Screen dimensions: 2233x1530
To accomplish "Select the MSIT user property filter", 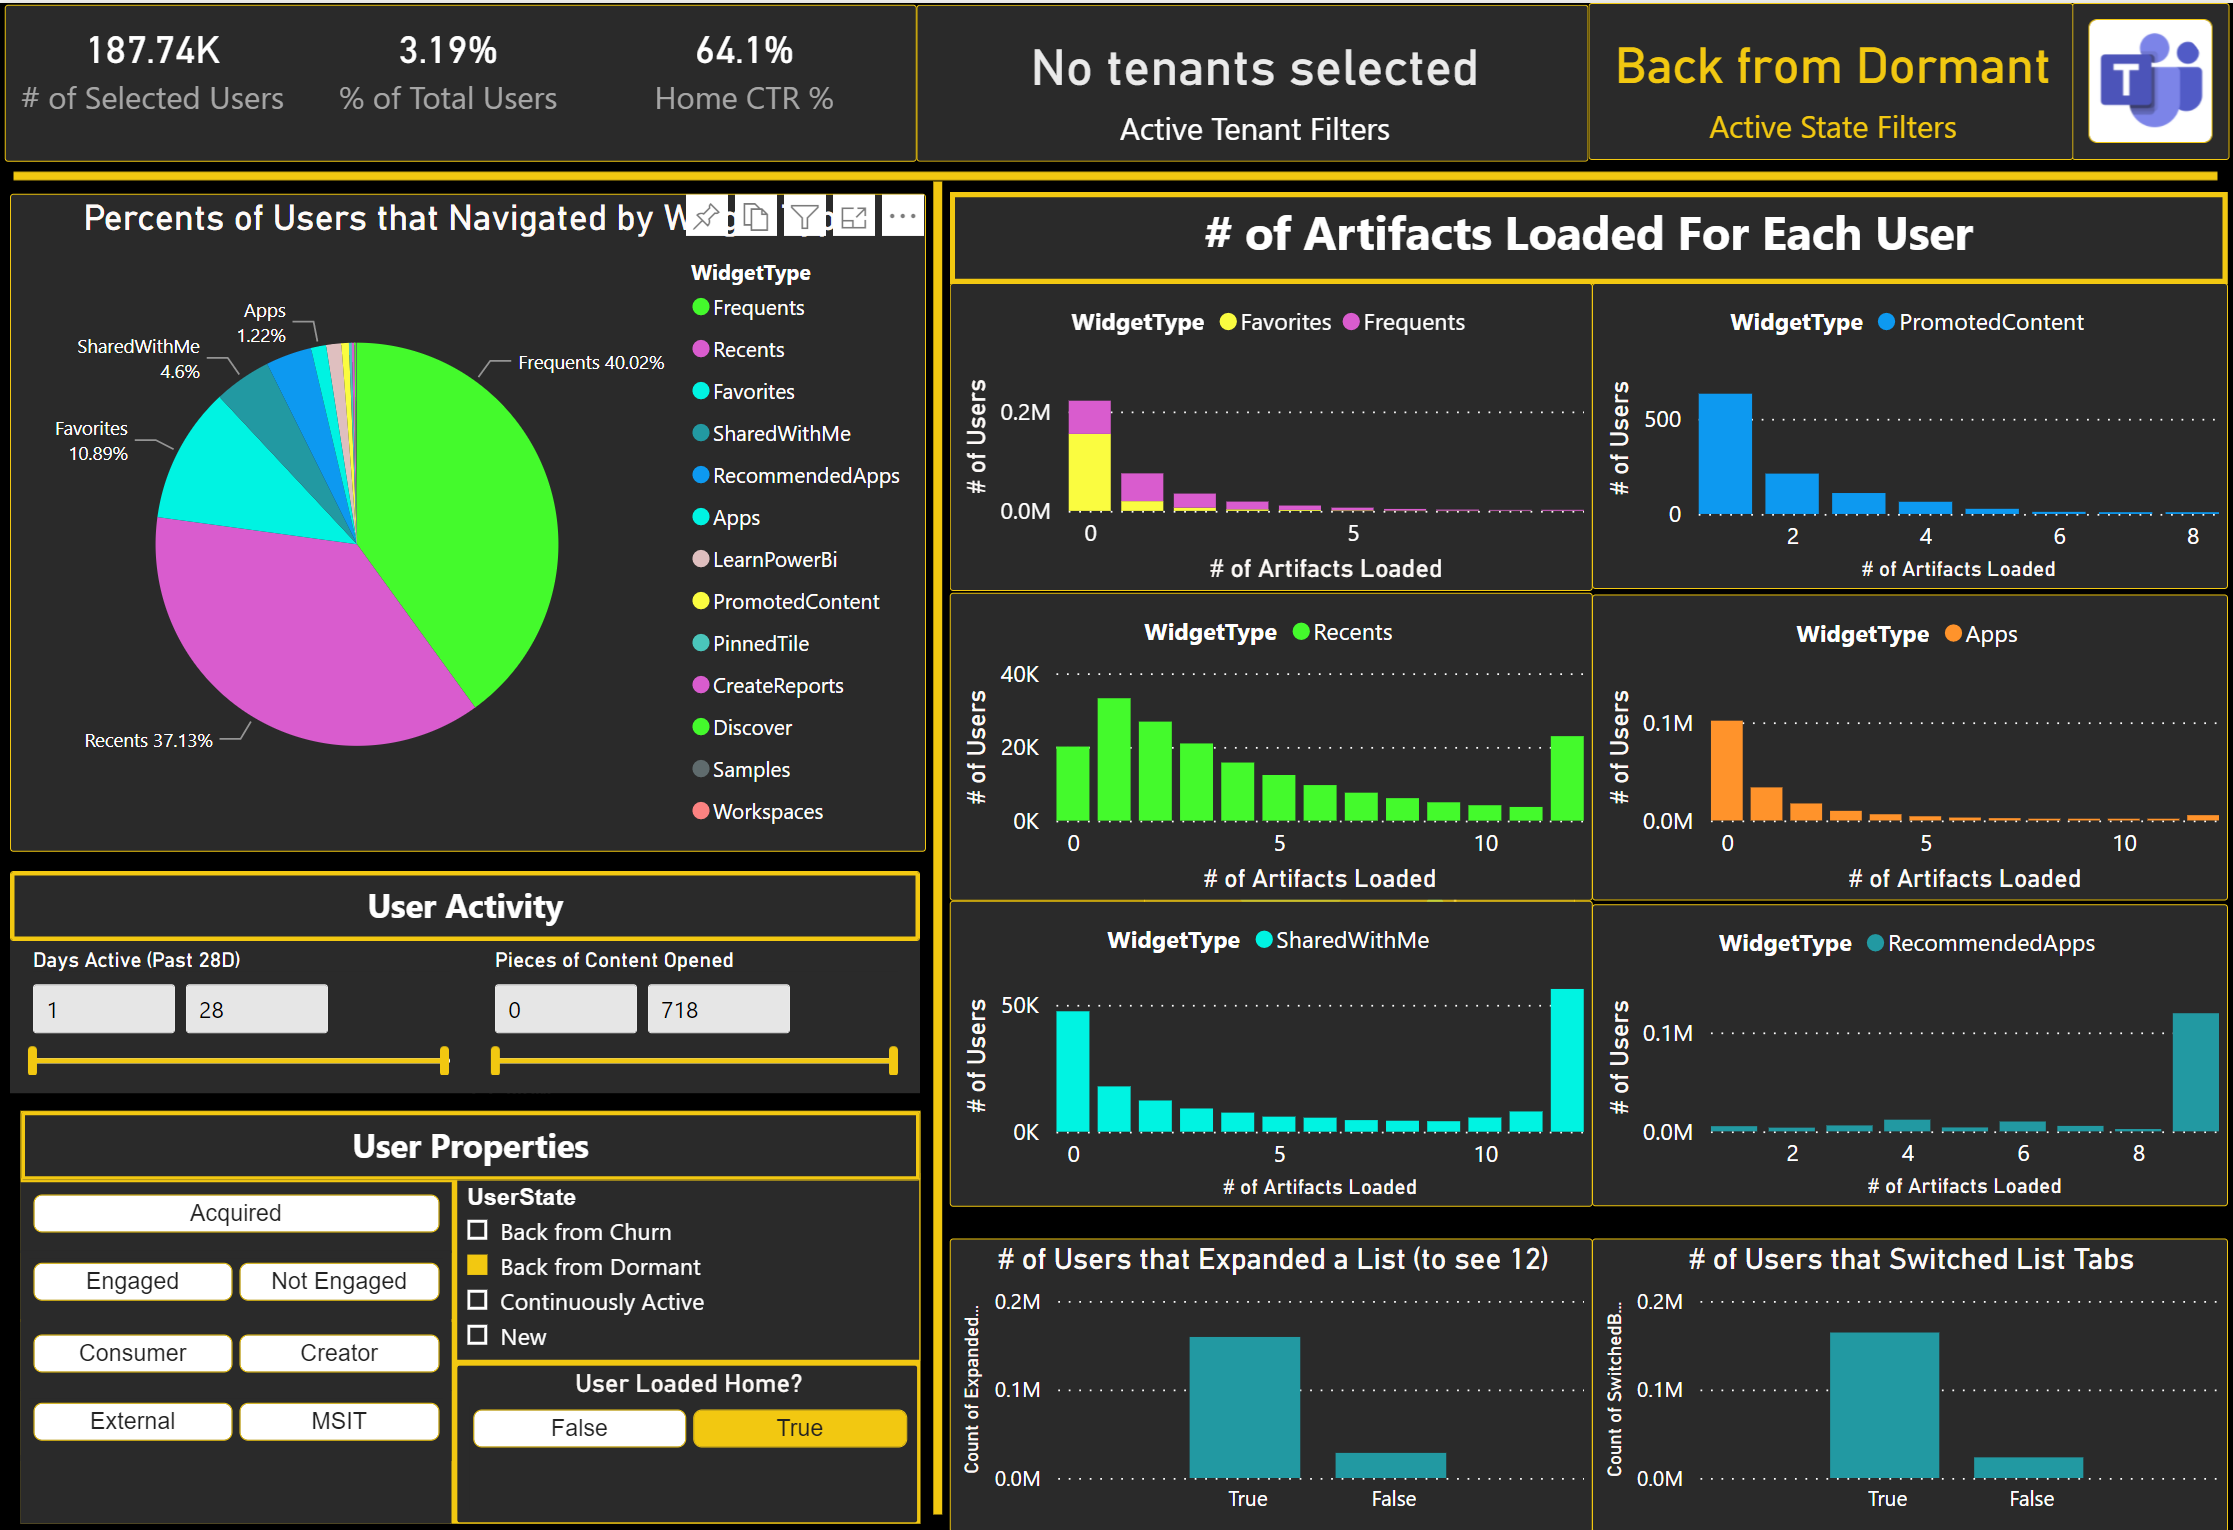I will (338, 1421).
